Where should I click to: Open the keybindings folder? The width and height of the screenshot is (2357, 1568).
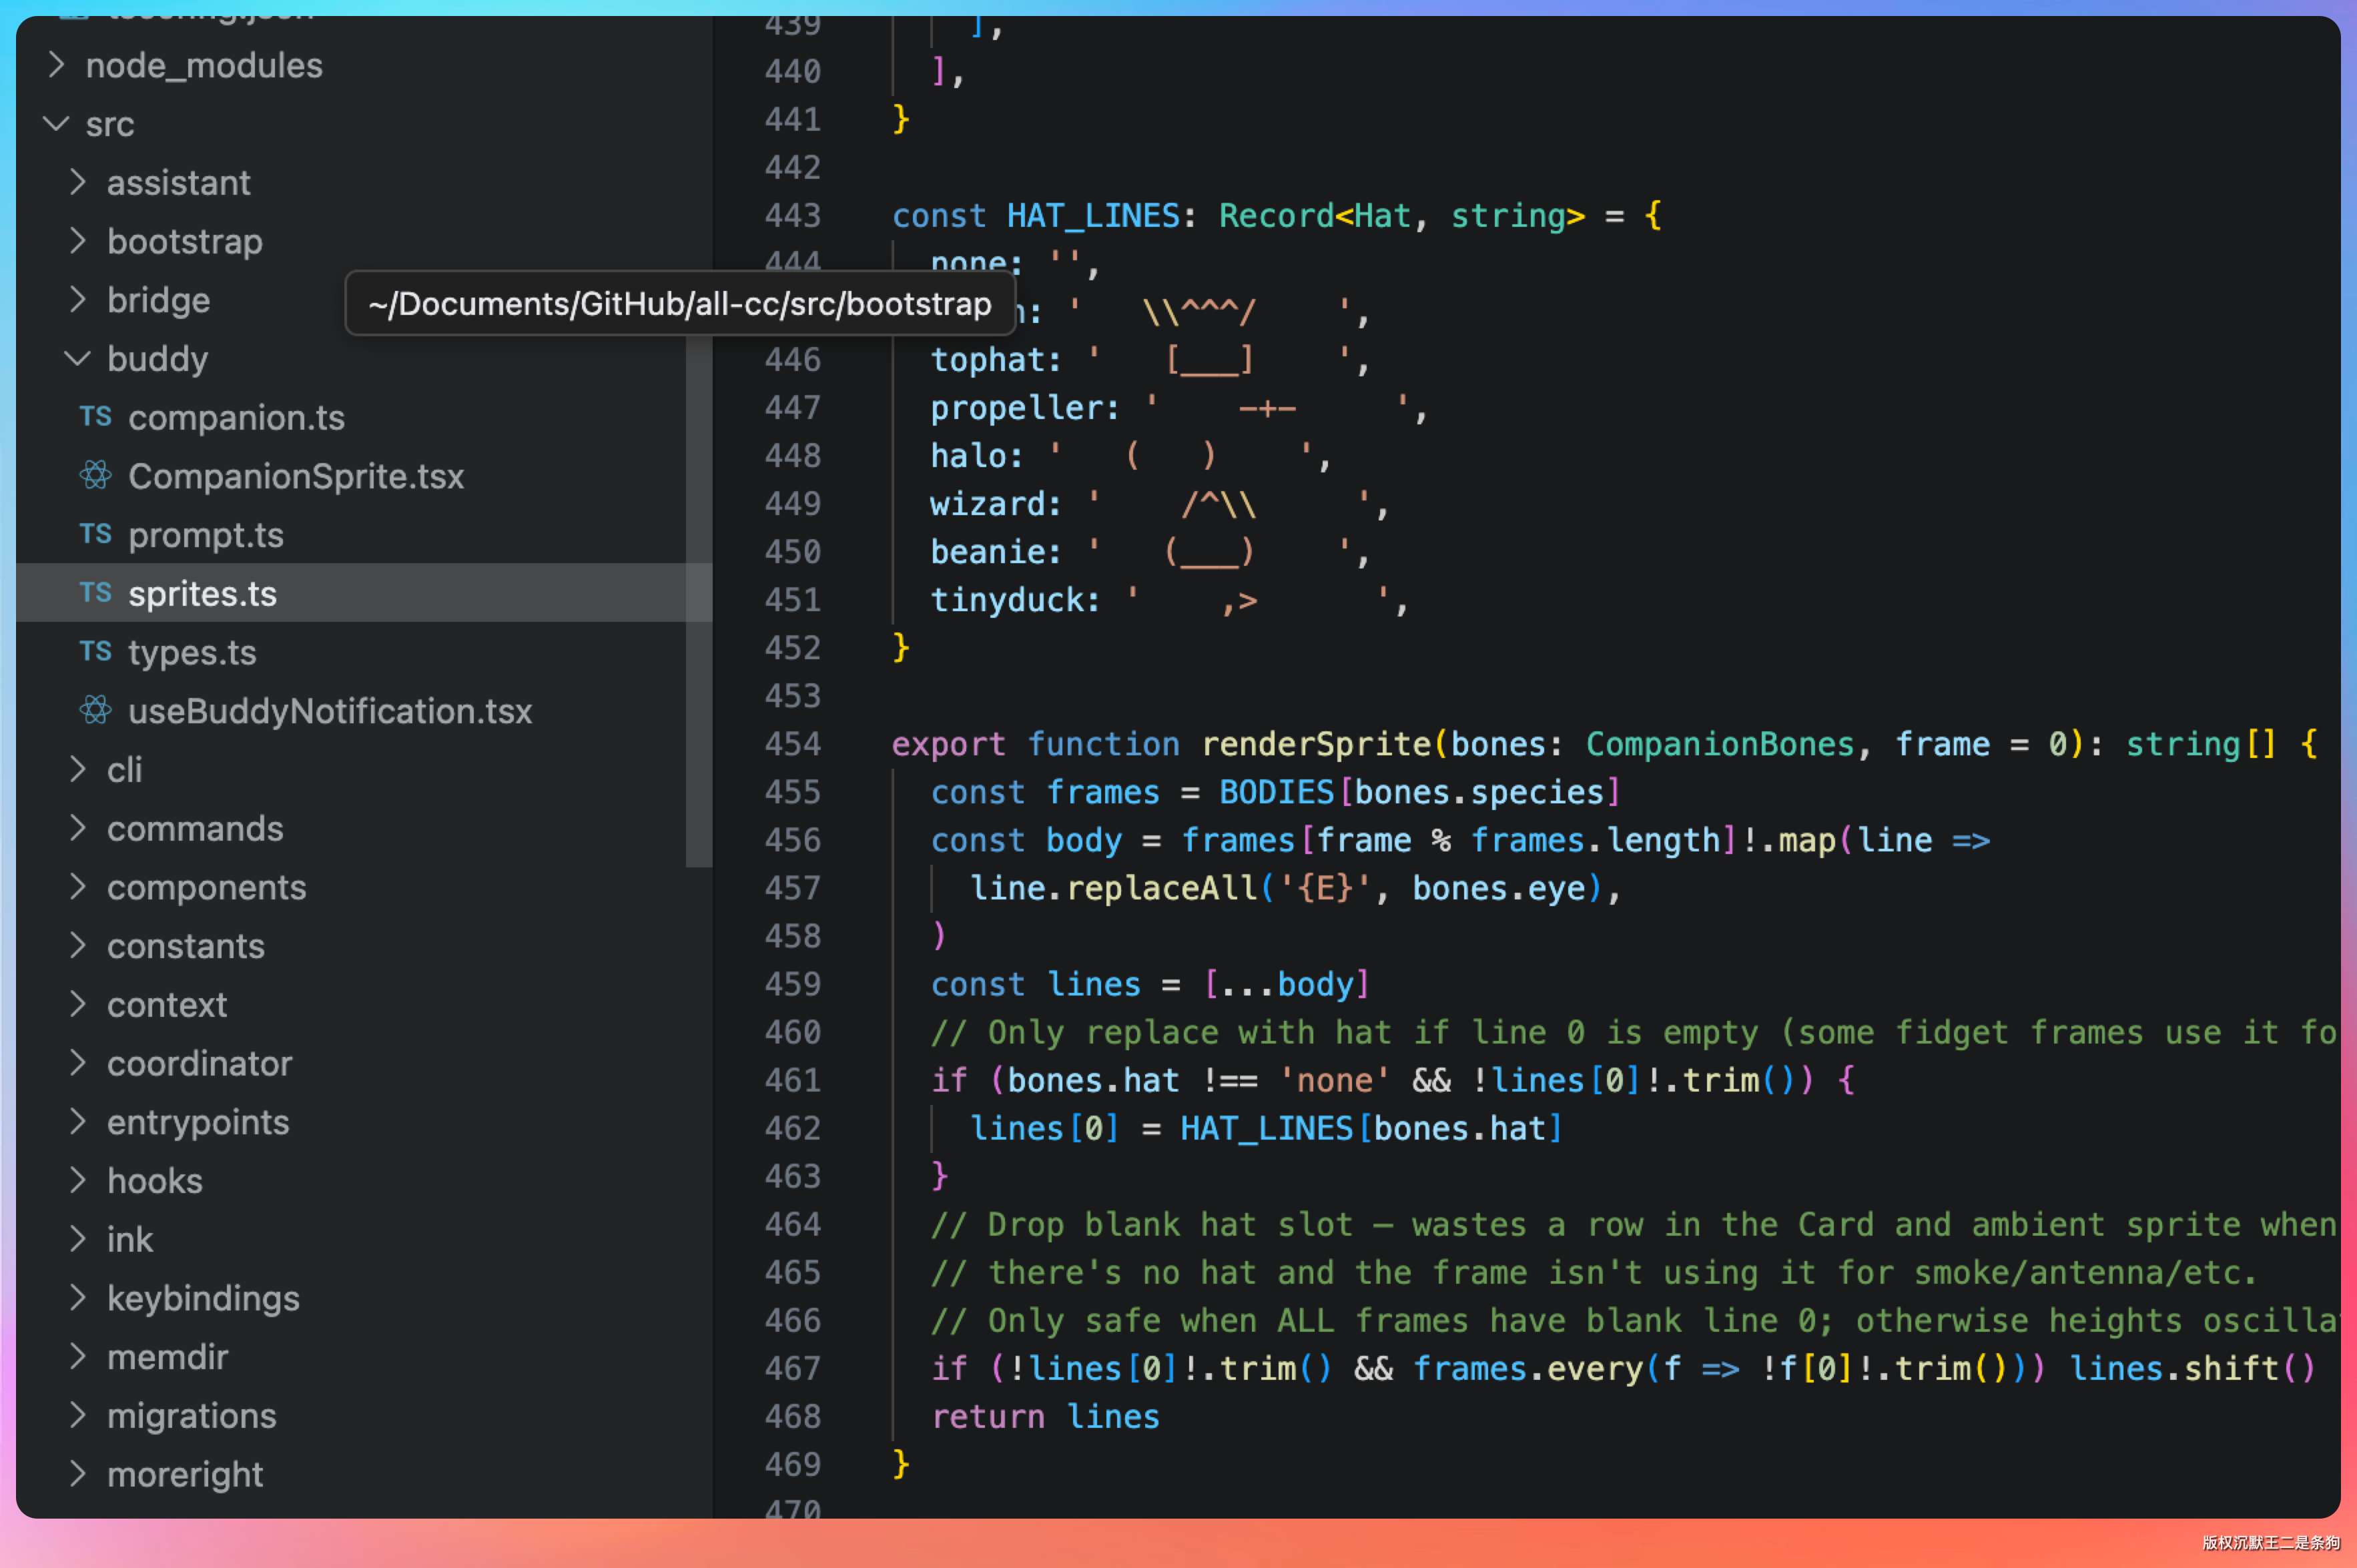[203, 1298]
